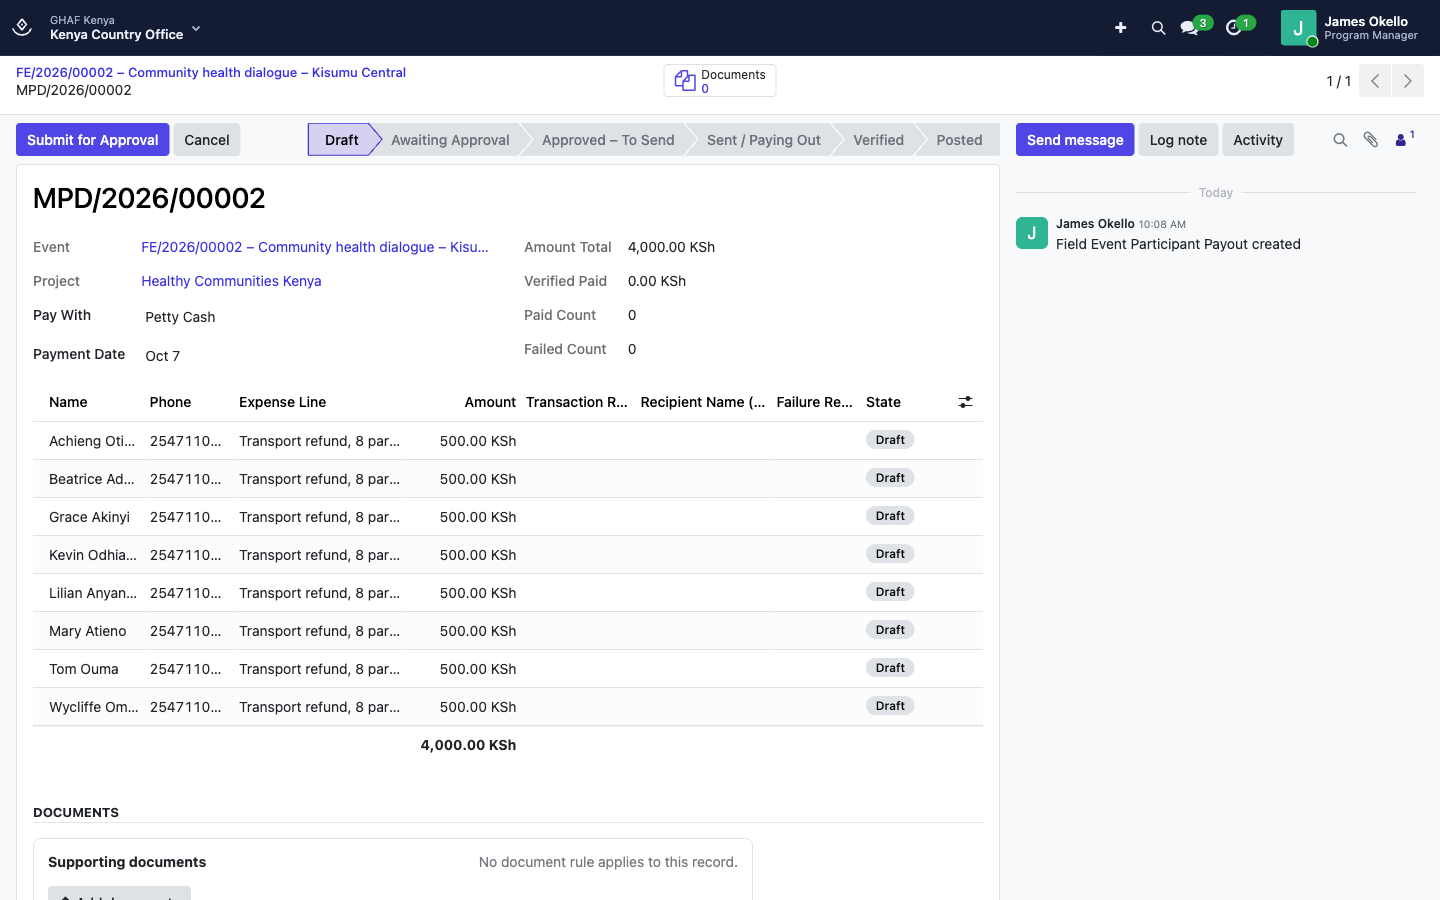Image resolution: width=1440 pixels, height=900 pixels.
Task: Search messages in chatter
Action: [x=1340, y=140]
